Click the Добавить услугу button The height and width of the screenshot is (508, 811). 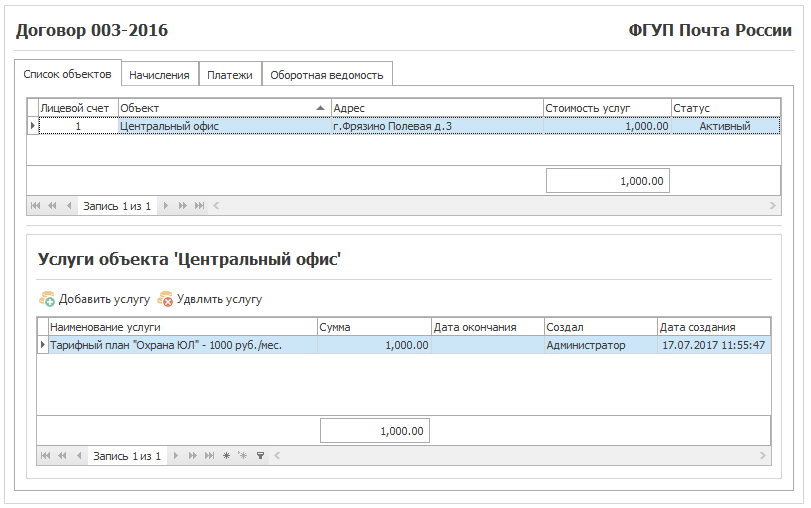[x=94, y=299]
